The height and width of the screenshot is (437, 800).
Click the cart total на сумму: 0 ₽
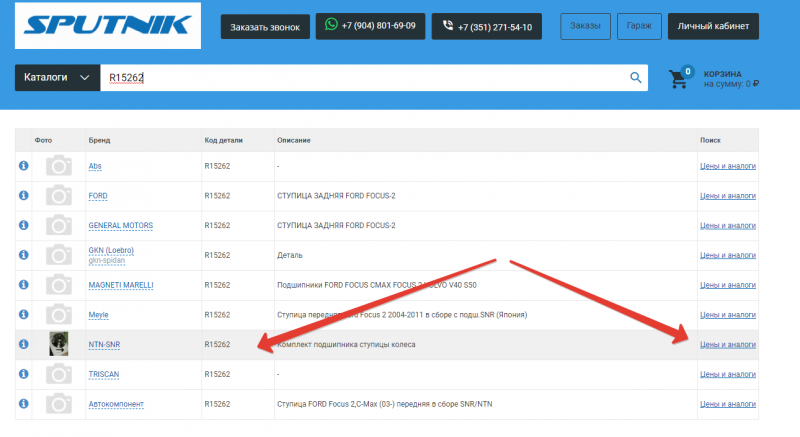(731, 84)
